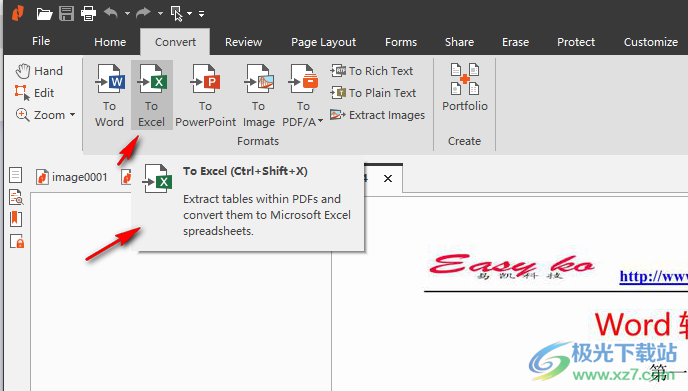Click the Save disk icon

(66, 14)
